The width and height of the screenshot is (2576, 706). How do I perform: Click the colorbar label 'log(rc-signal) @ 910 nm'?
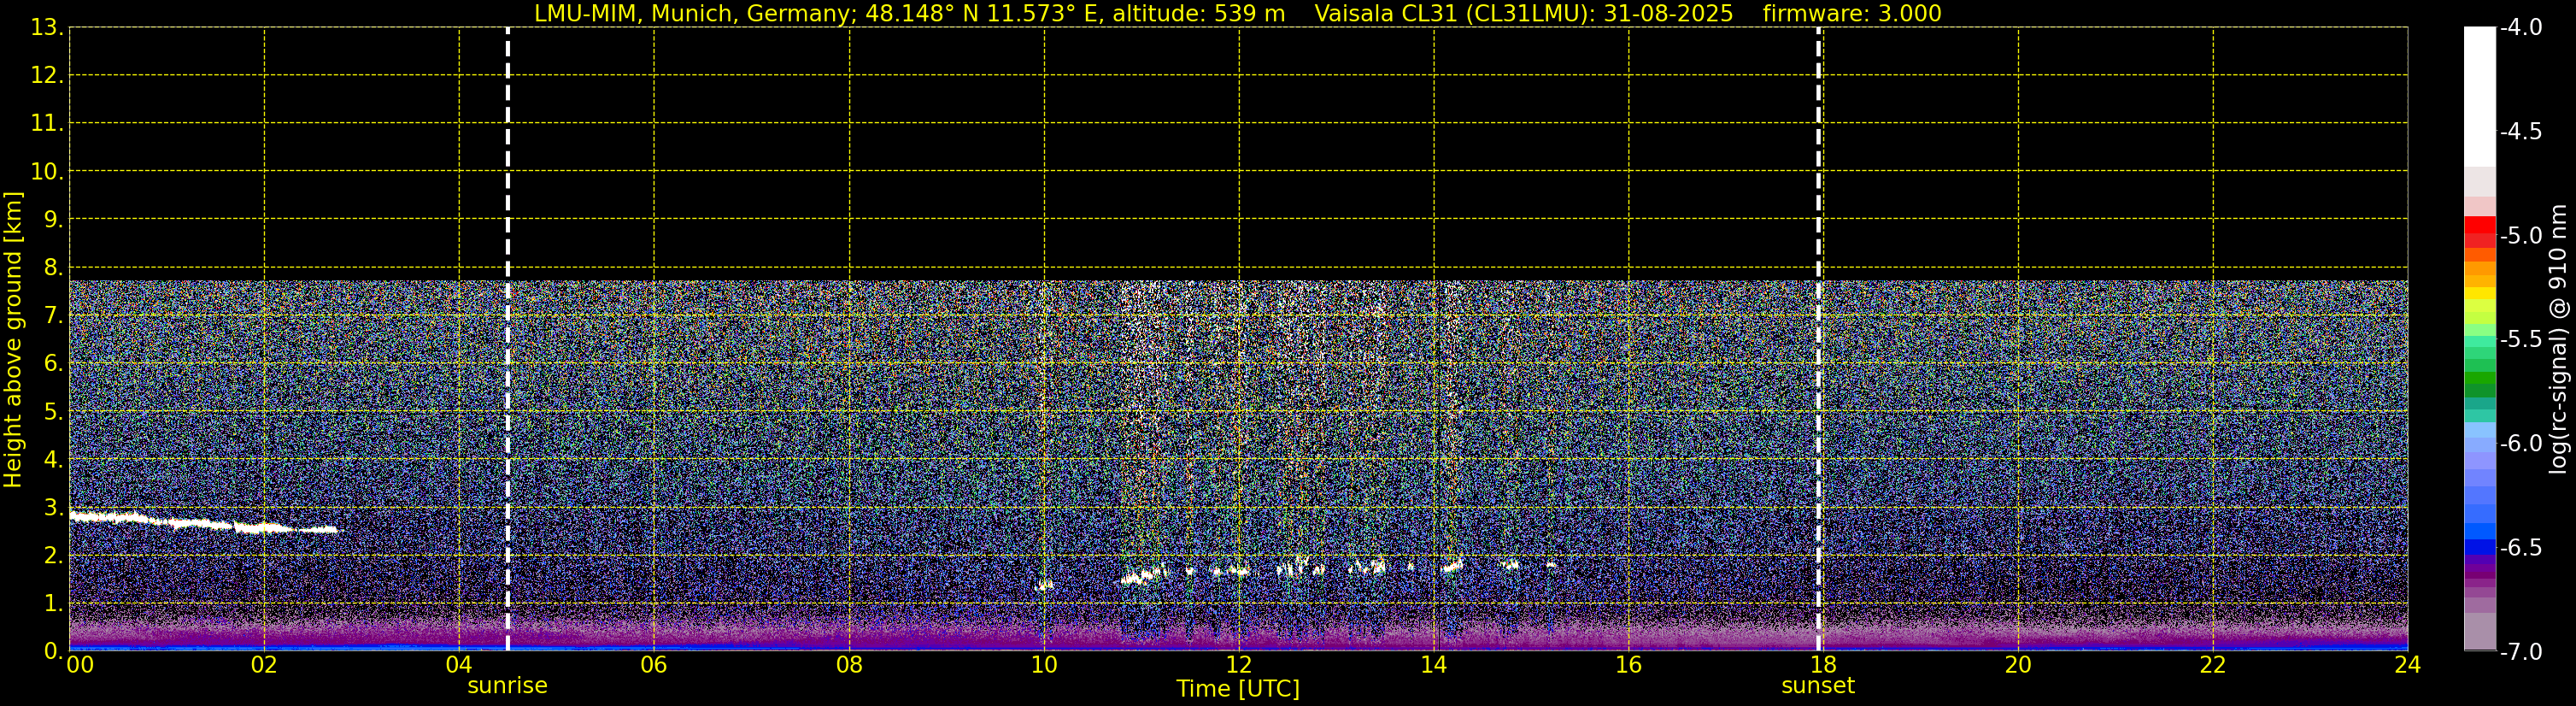(2558, 340)
